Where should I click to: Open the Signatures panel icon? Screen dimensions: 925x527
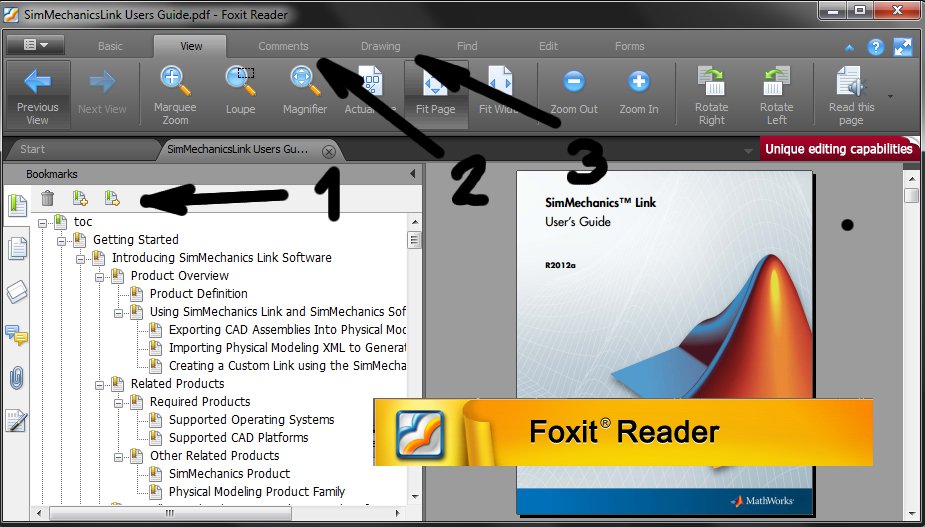pos(16,421)
